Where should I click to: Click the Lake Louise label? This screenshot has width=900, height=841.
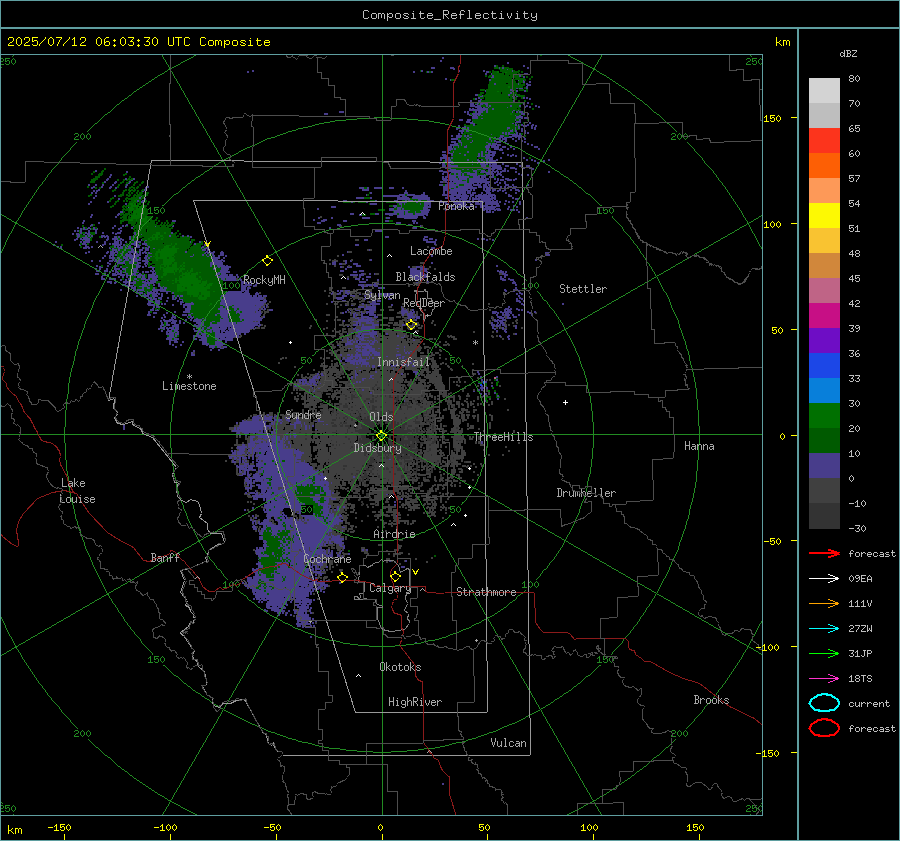click(77, 491)
